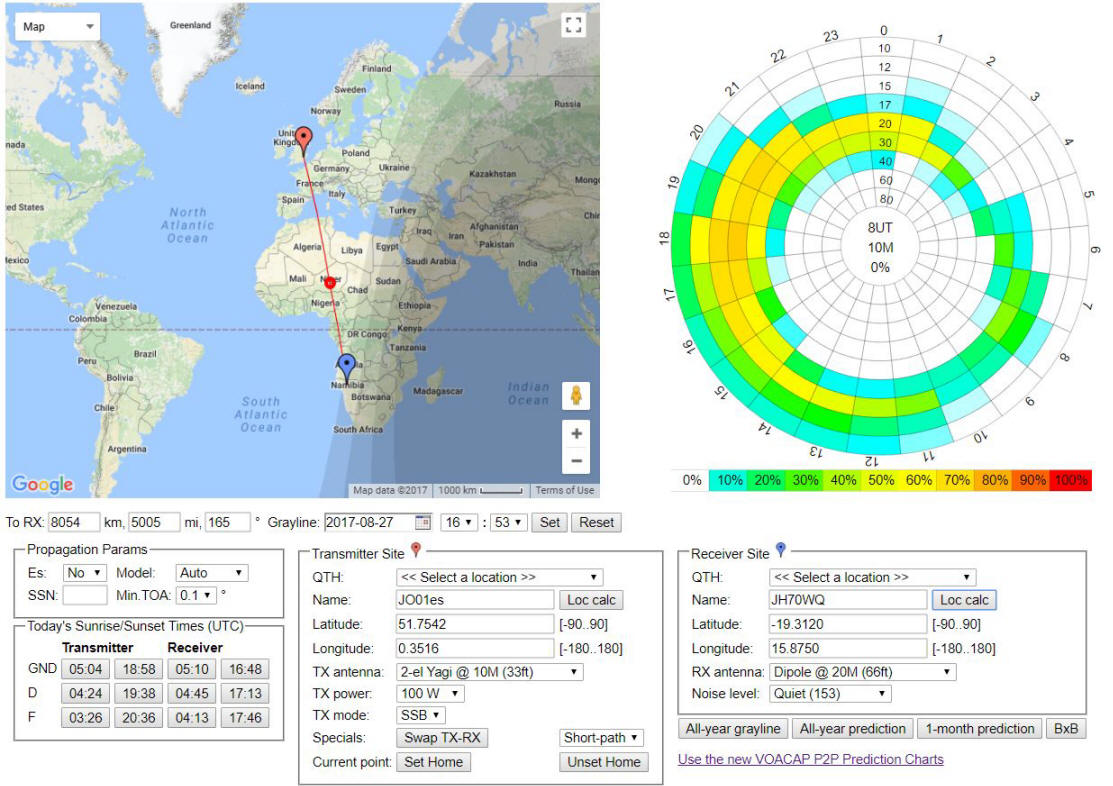Zoom in the map with plus

pyautogui.click(x=576, y=433)
